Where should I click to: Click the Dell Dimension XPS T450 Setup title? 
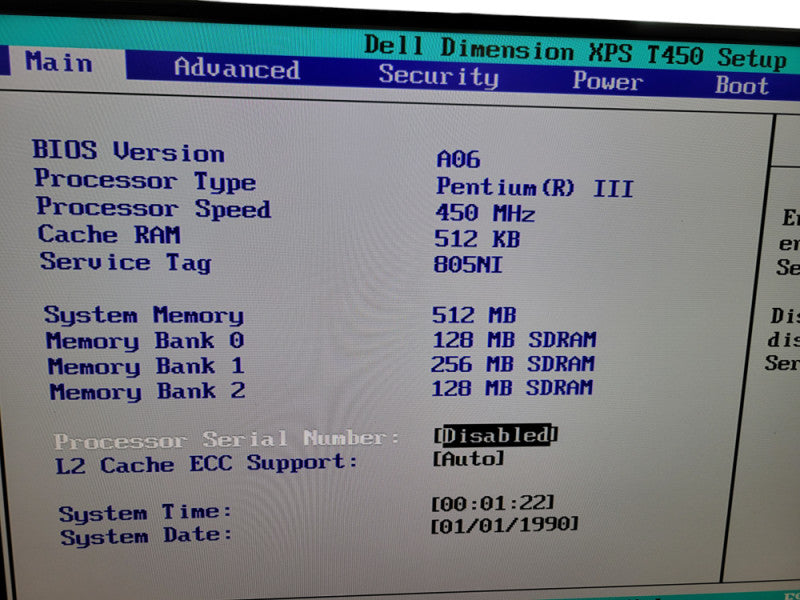coord(576,52)
